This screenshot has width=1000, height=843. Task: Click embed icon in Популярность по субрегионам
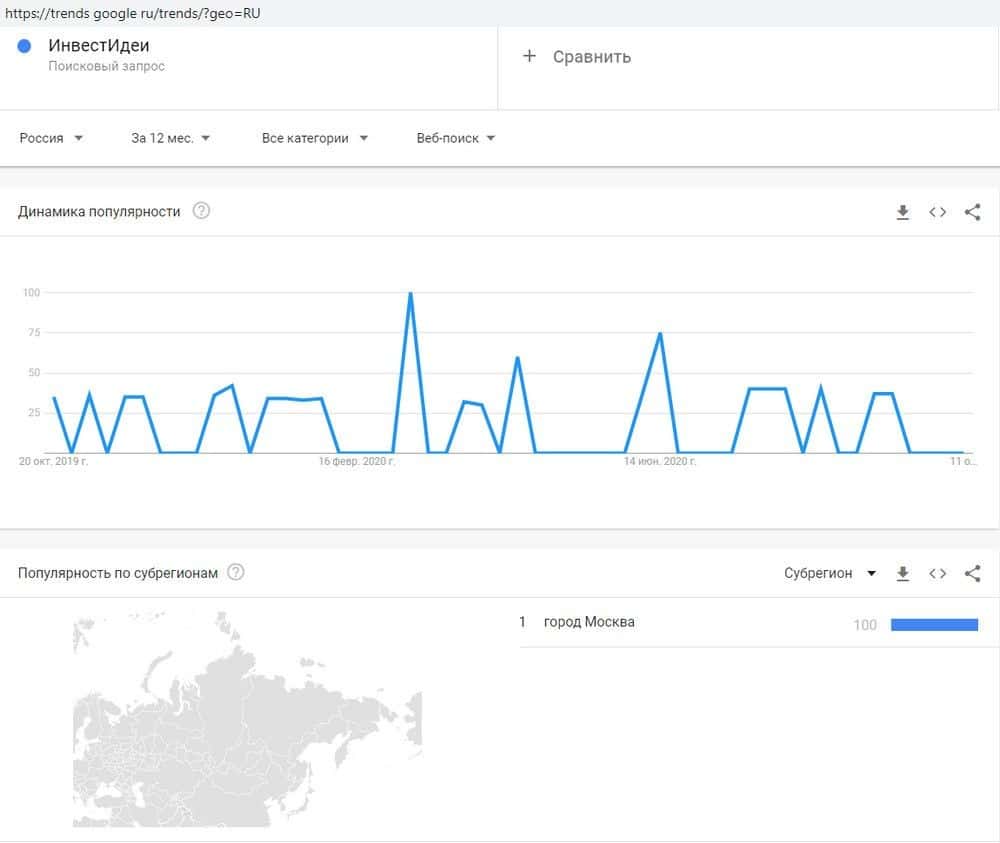[x=937, y=573]
